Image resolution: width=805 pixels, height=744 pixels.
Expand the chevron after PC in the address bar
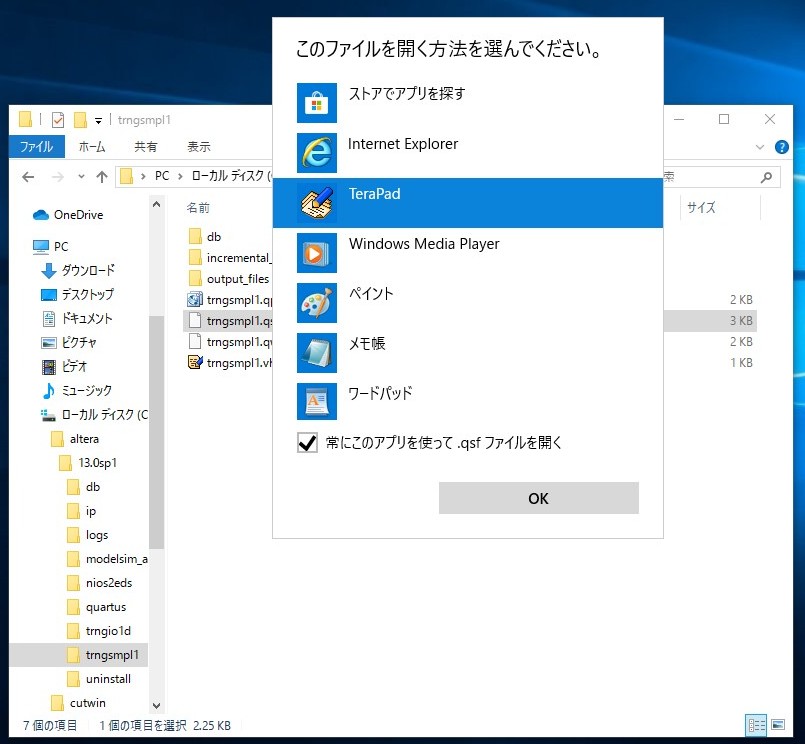pos(180,177)
